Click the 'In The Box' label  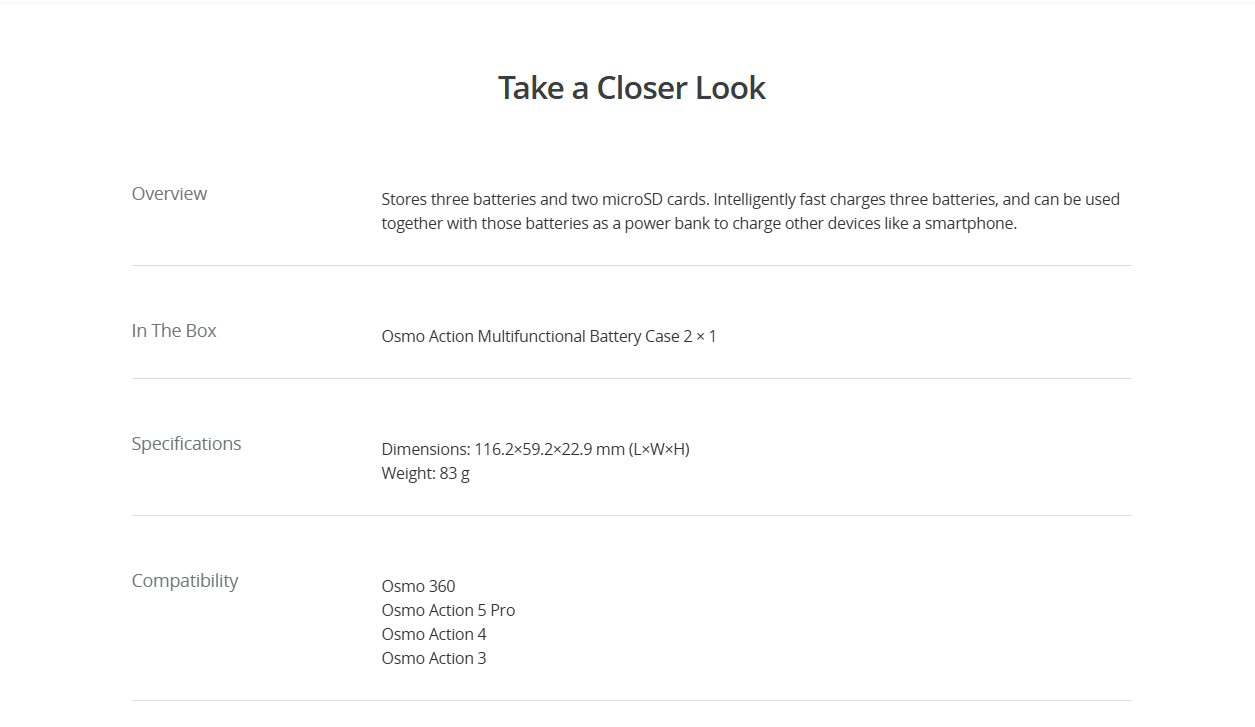(174, 330)
